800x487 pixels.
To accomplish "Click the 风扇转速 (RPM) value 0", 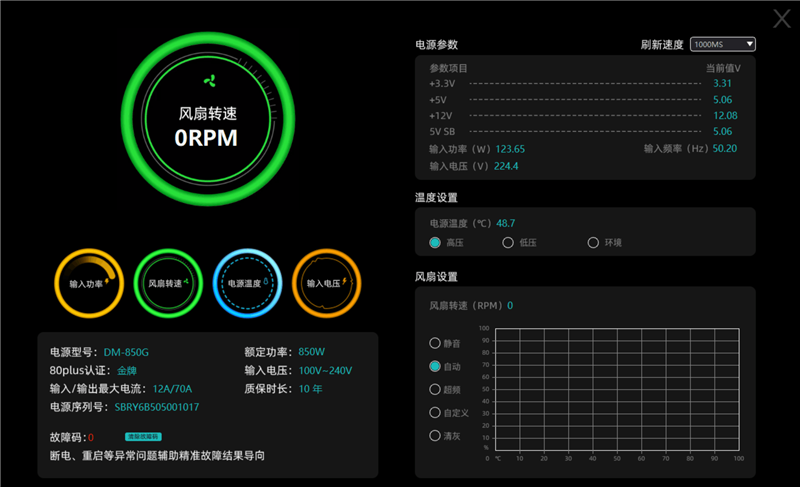I will tap(510, 305).
